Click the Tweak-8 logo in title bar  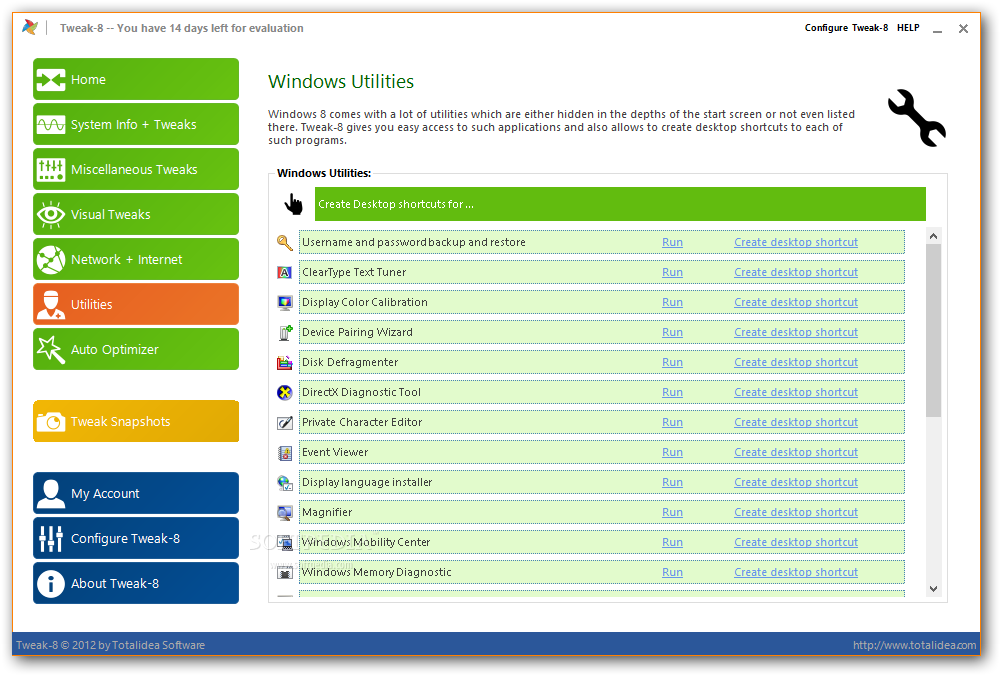tap(29, 27)
